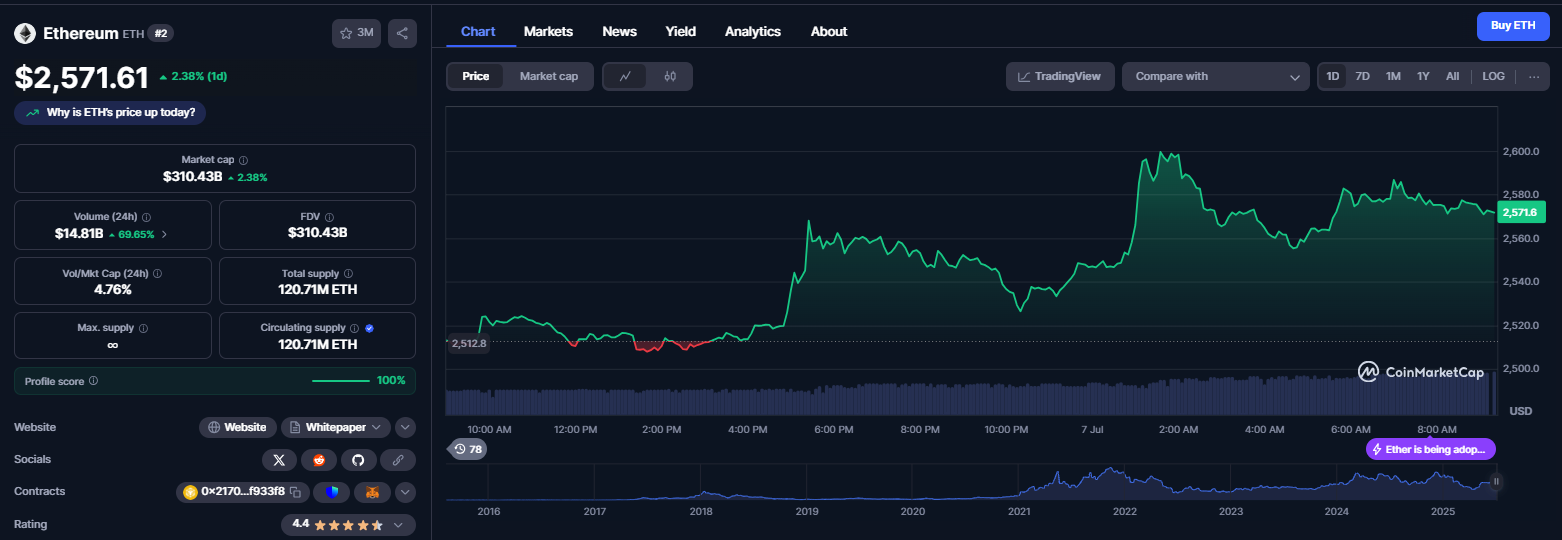Click the #2 rank badge
The image size is (1562, 540).
coord(161,33)
